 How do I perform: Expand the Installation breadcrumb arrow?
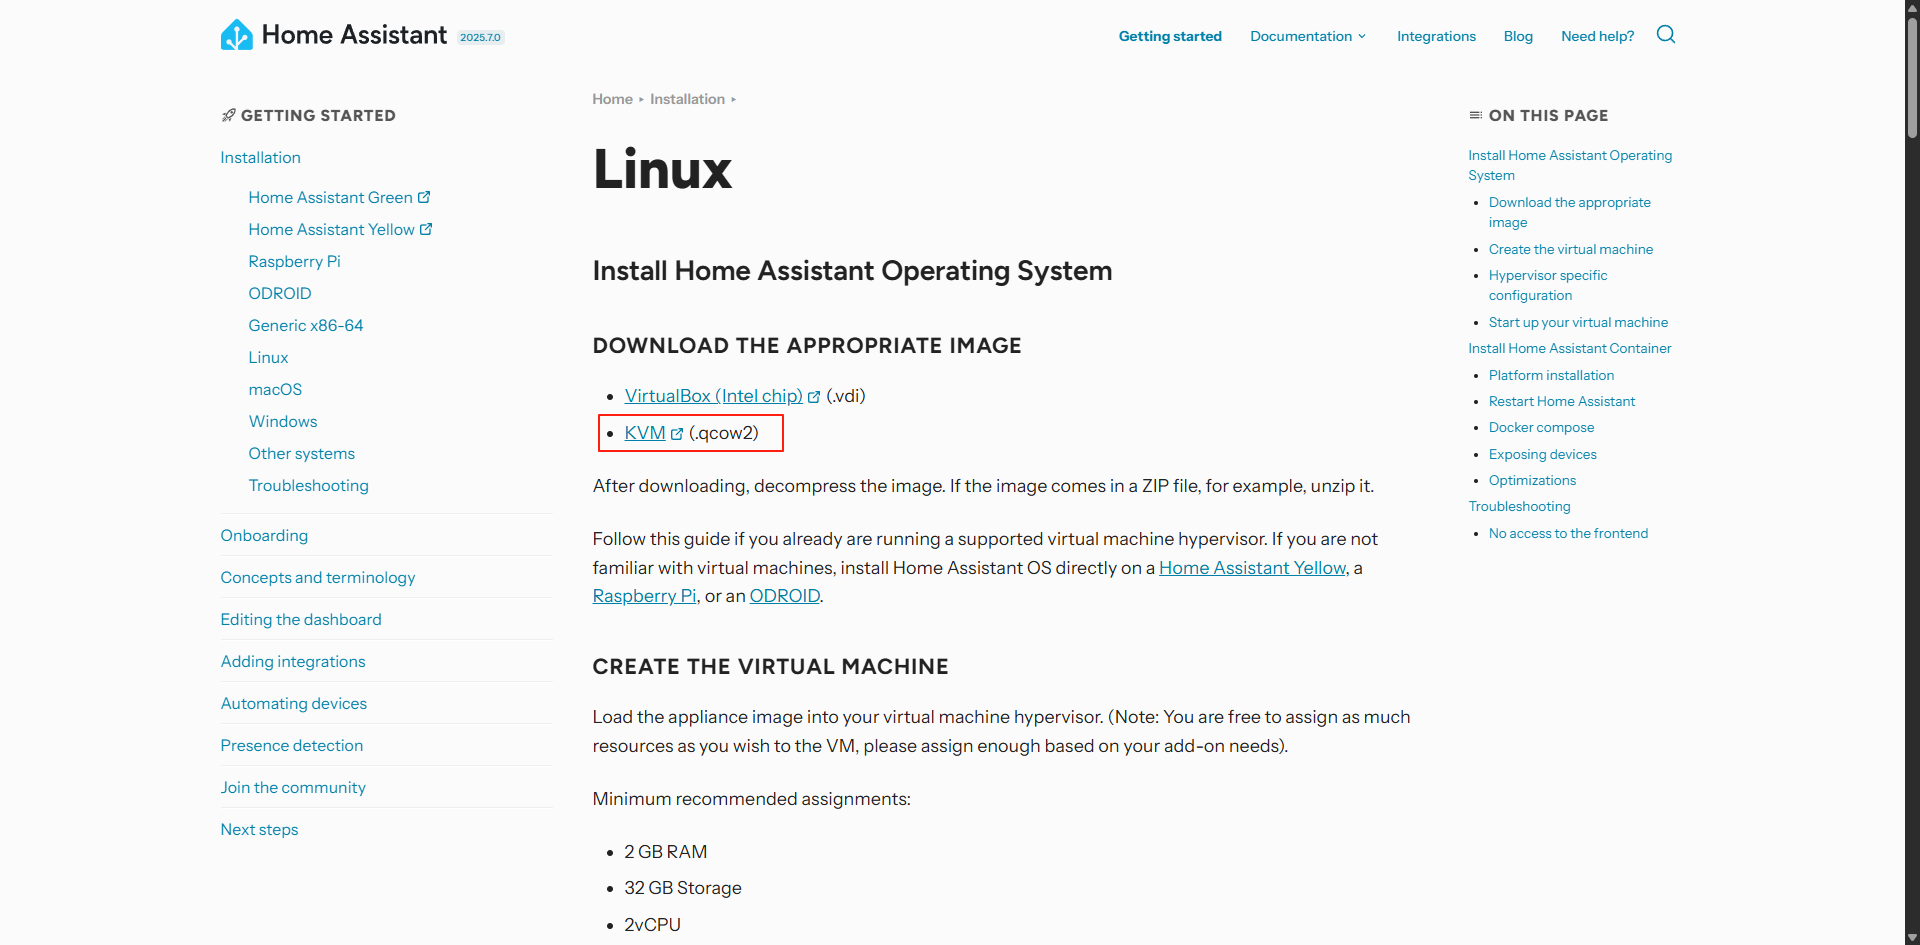(734, 99)
